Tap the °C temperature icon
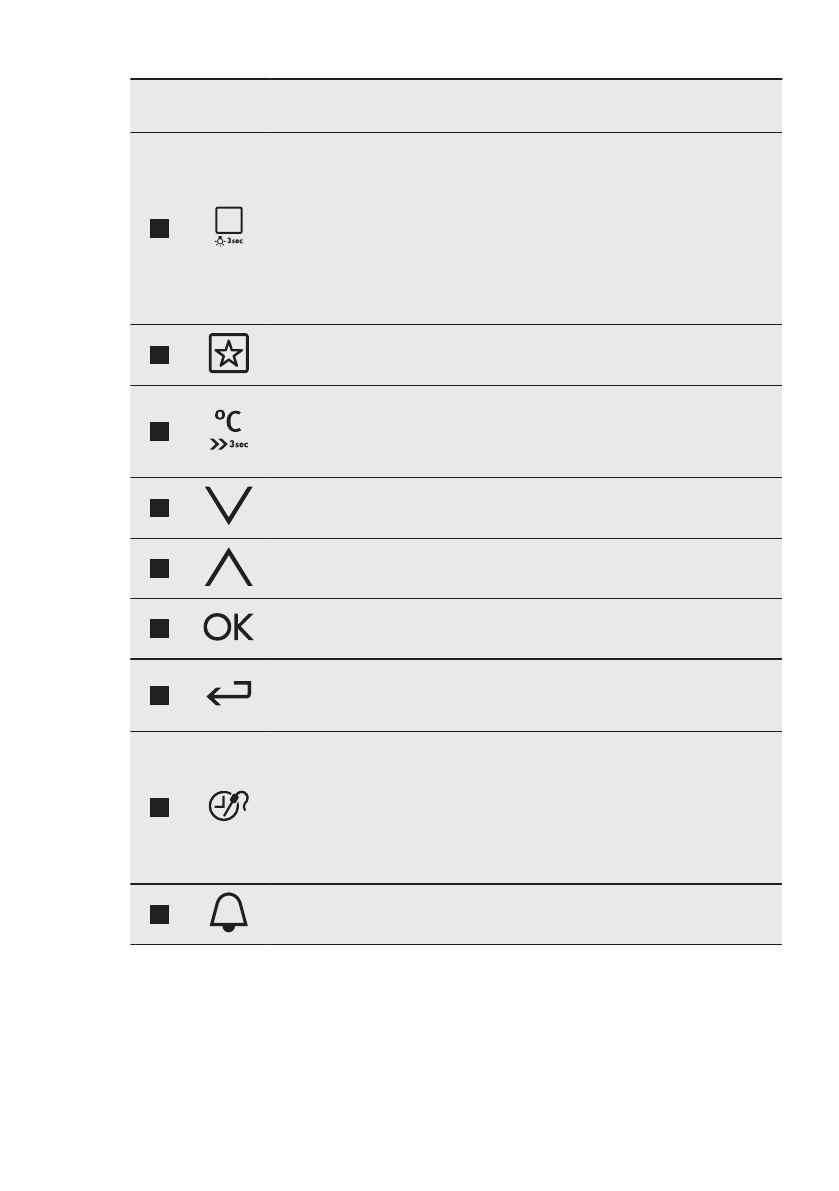This screenshot has height=1191, width=839. pos(229,422)
